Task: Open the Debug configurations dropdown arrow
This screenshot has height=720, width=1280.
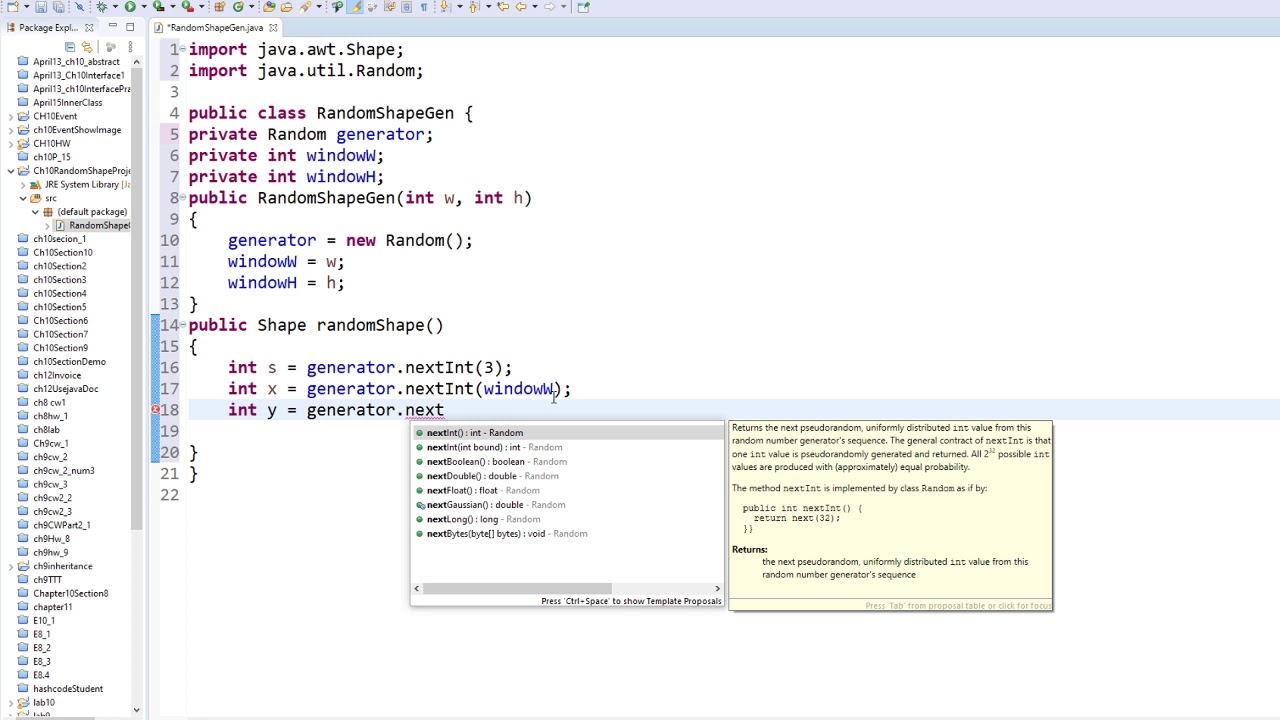Action: tap(115, 7)
